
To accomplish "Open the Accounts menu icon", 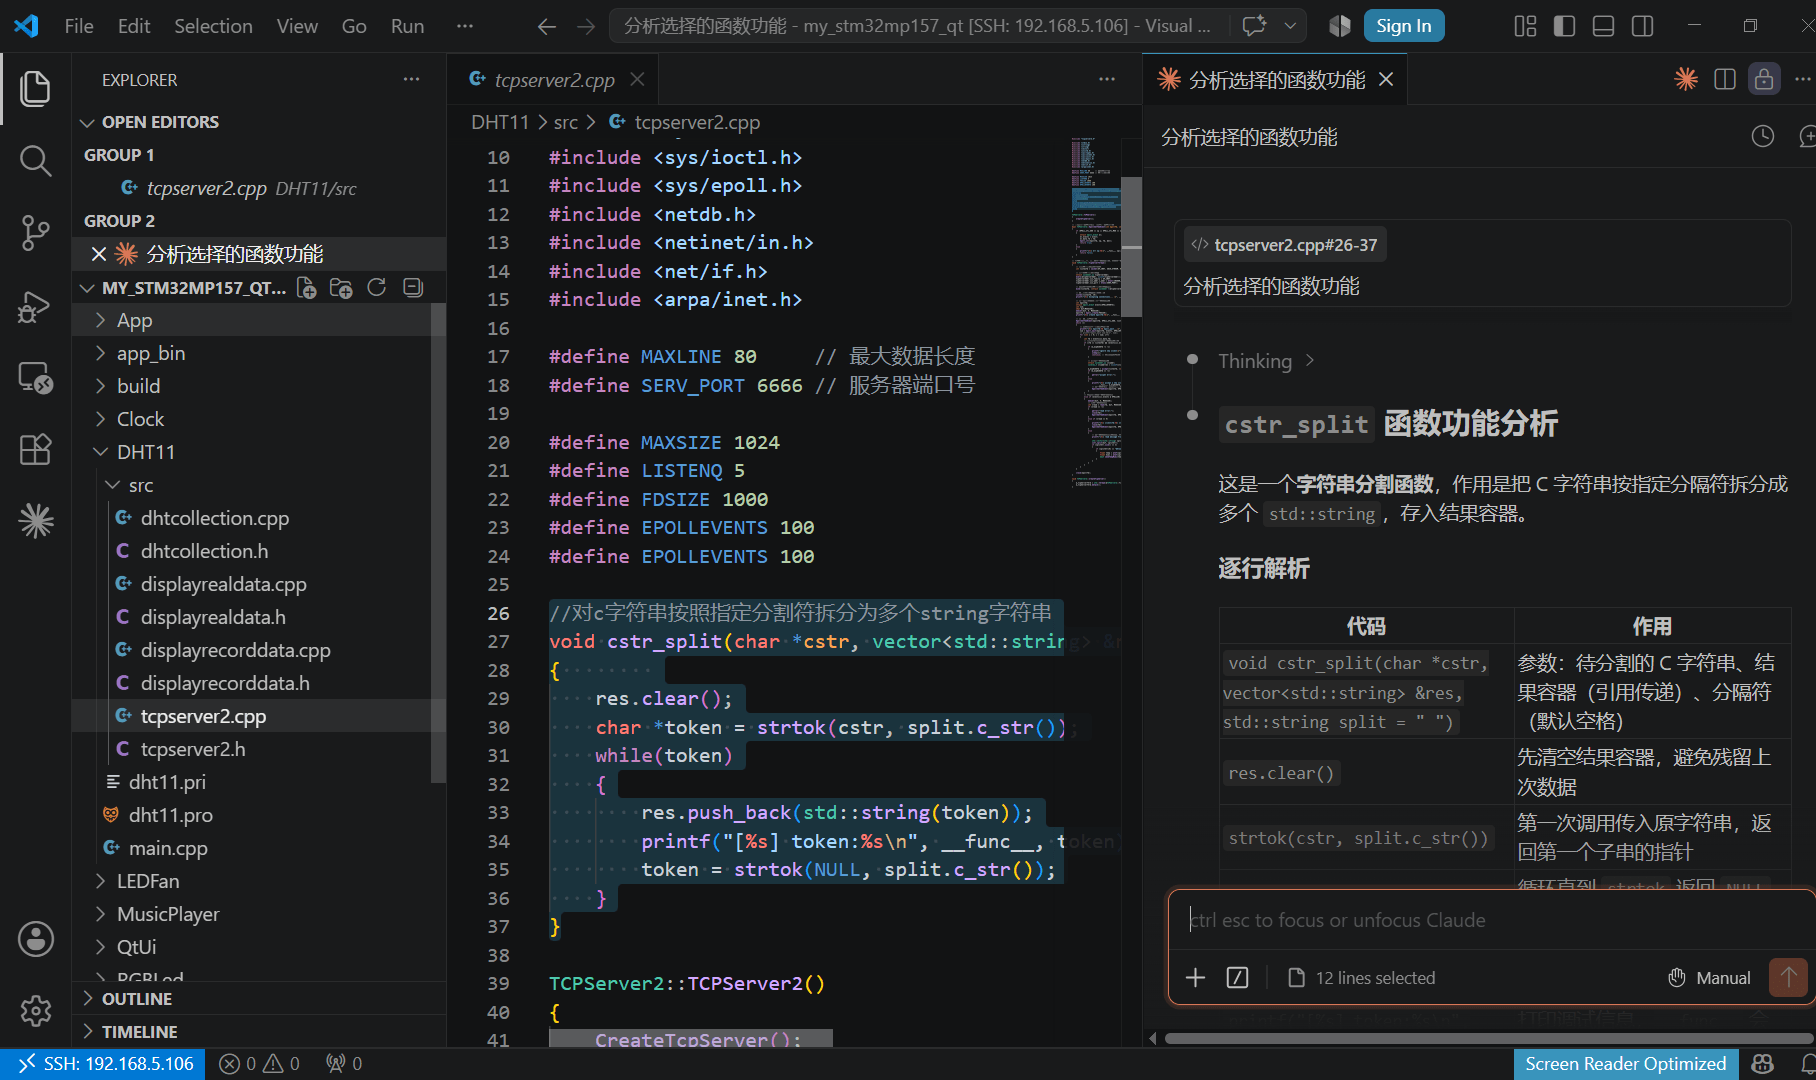I will click(36, 939).
